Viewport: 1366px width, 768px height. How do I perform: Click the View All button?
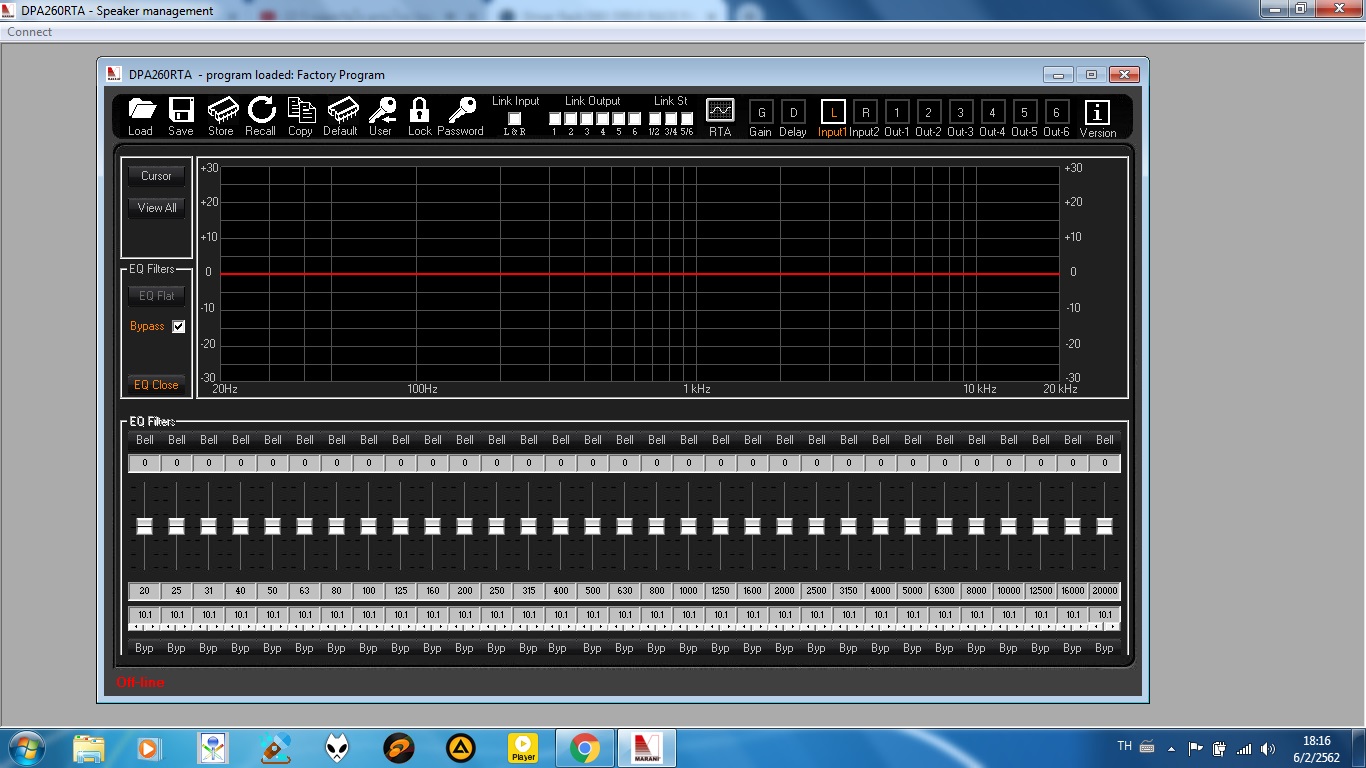[157, 208]
